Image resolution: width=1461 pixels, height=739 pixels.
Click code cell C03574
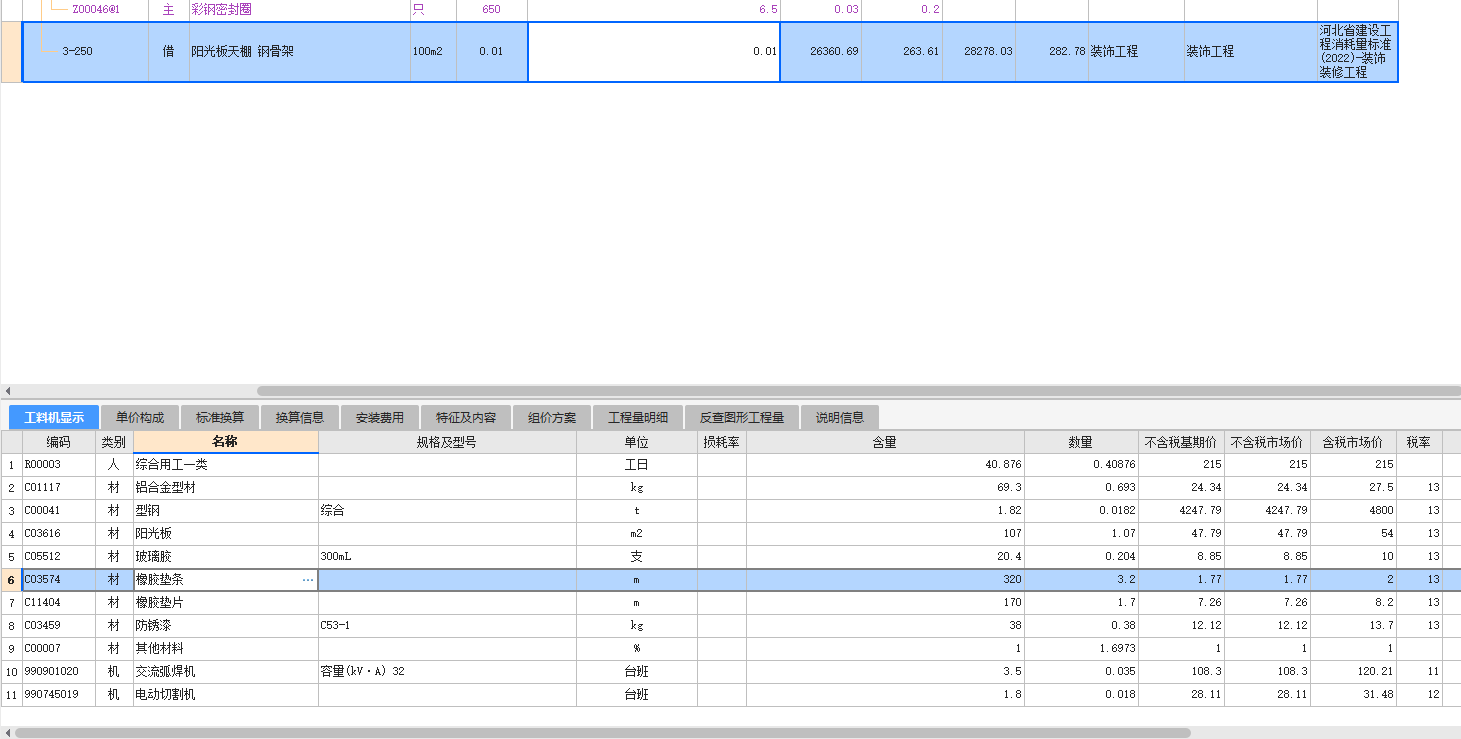click(58, 580)
